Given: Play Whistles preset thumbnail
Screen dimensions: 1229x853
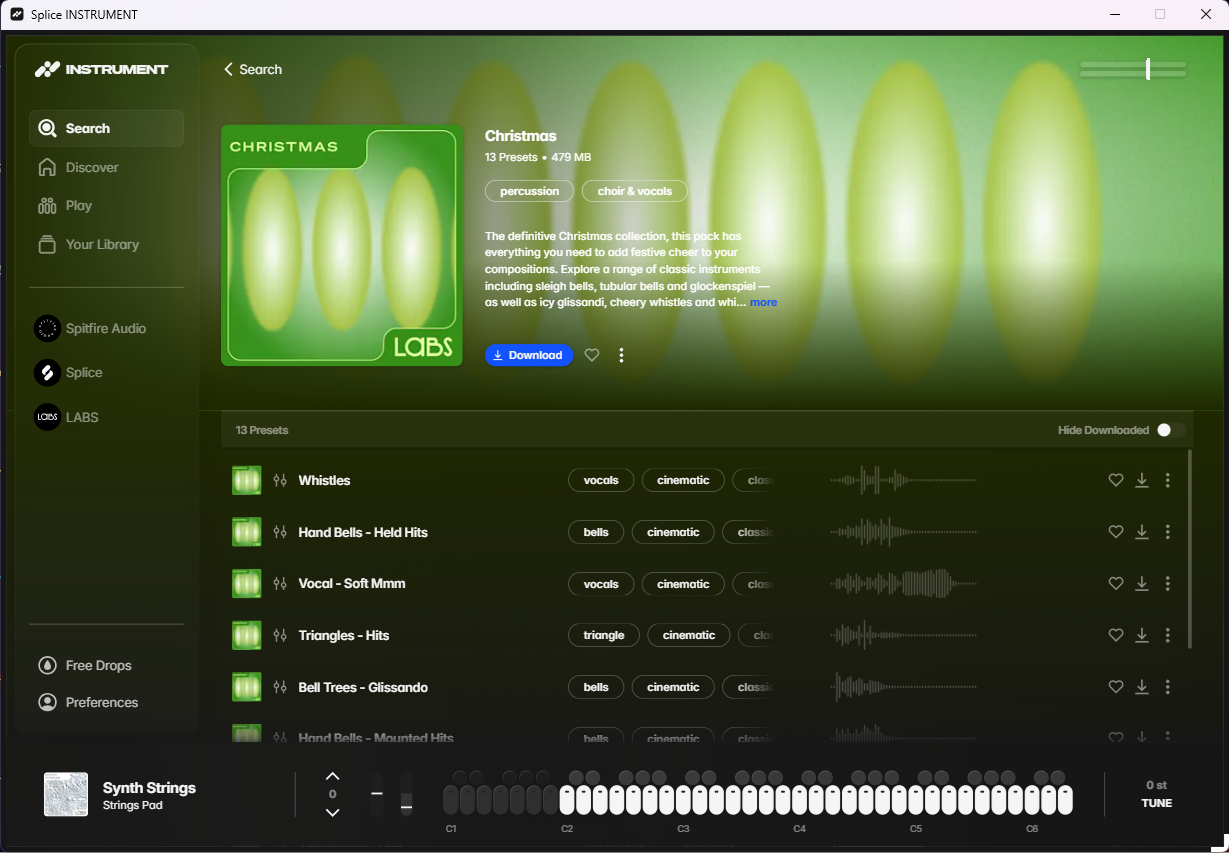Looking at the screenshot, I should point(246,480).
